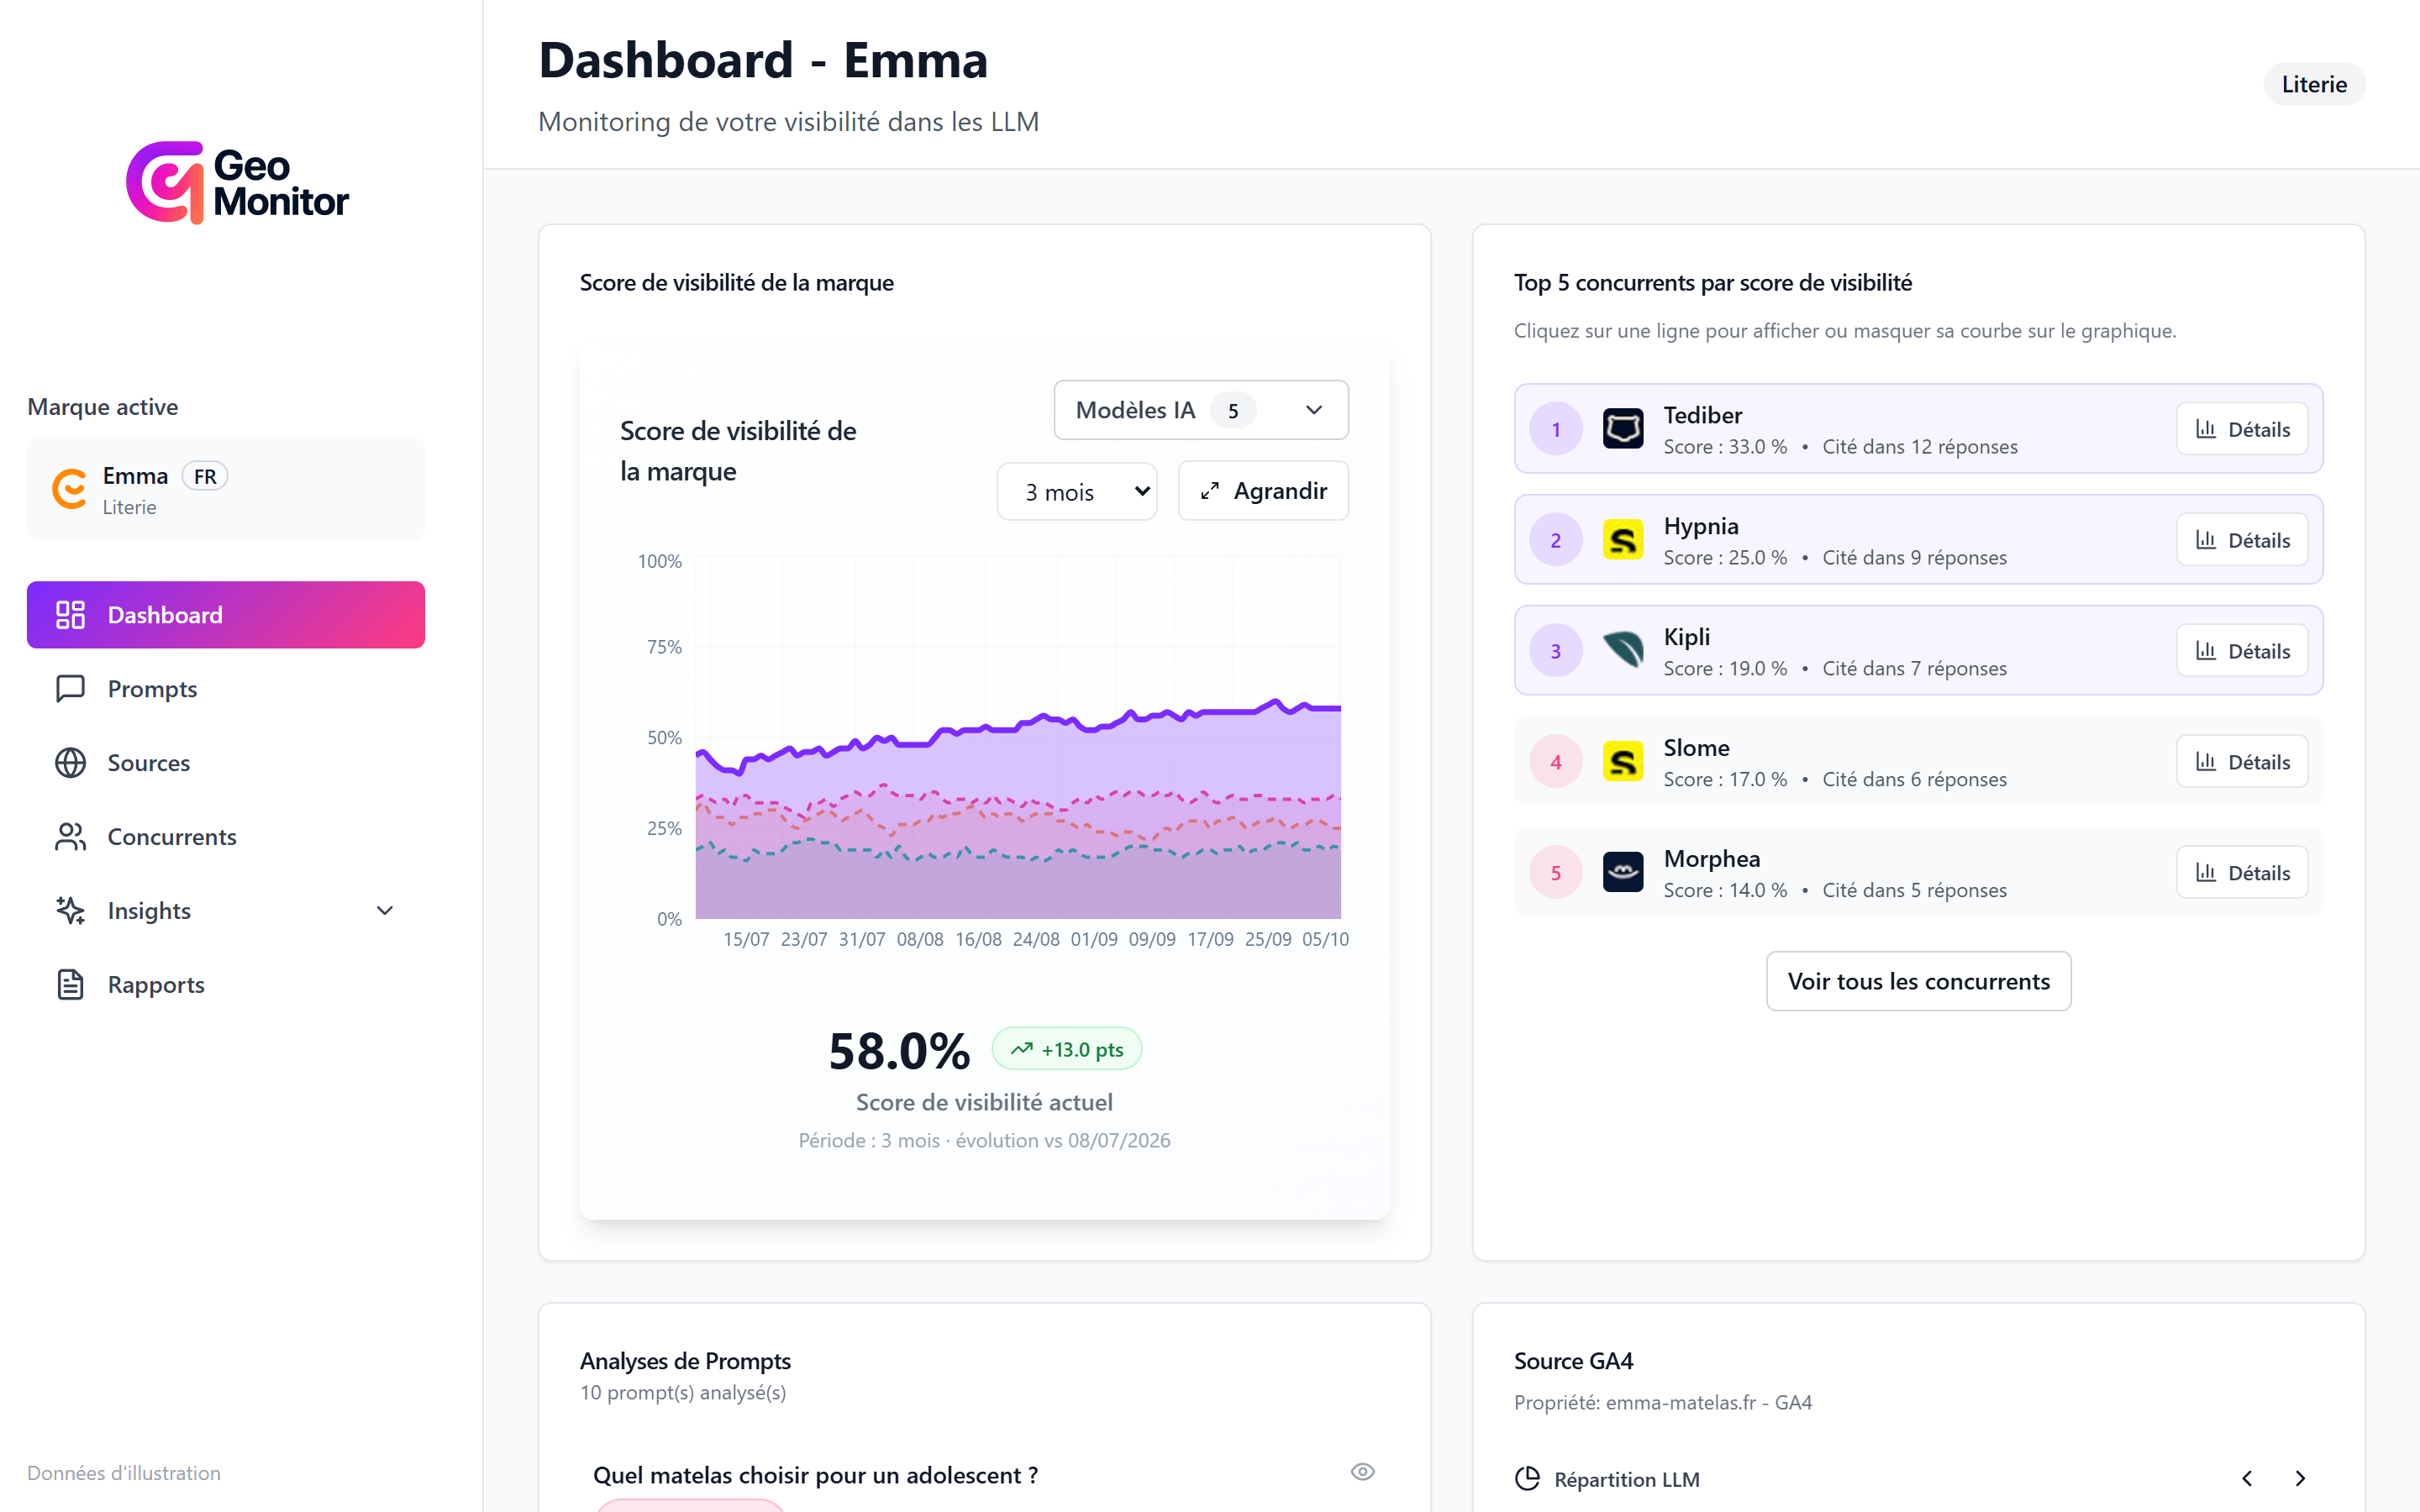The image size is (2420, 1512).
Task: Click the 'Données d'illustration' footer text
Action: tap(124, 1473)
